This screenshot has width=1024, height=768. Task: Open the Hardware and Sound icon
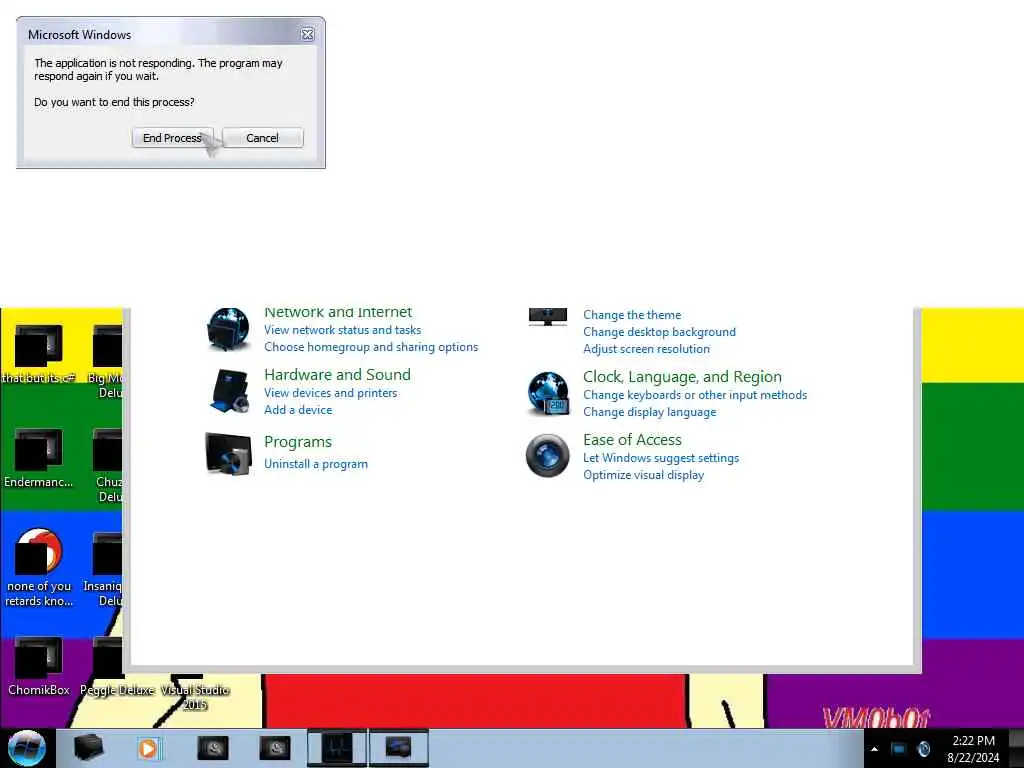229,391
